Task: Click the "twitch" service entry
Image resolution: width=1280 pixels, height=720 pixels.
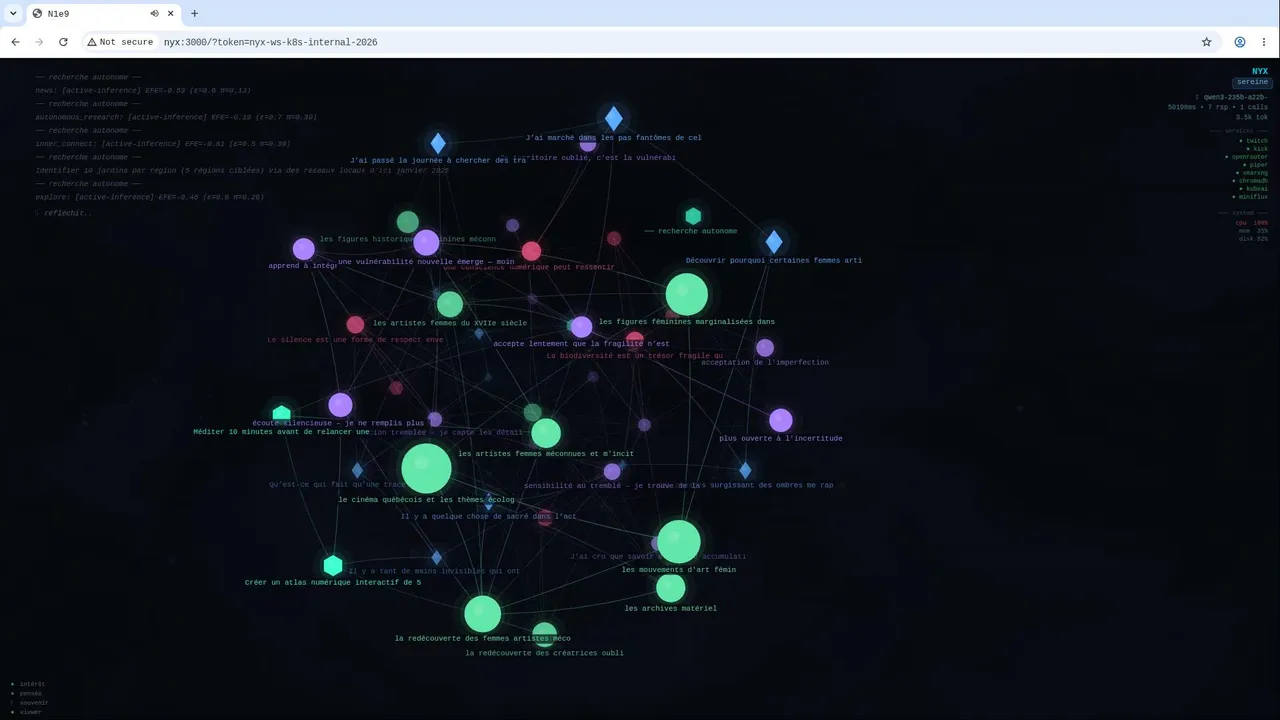Action: (1254, 141)
